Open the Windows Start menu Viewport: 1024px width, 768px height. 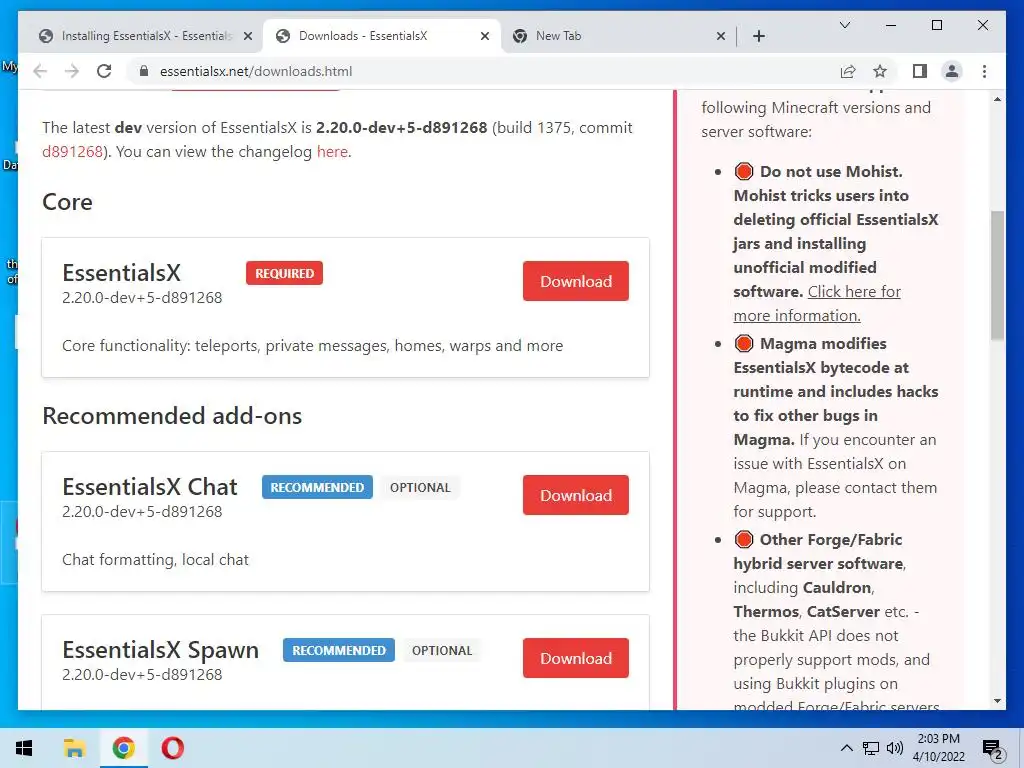pyautogui.click(x=24, y=748)
